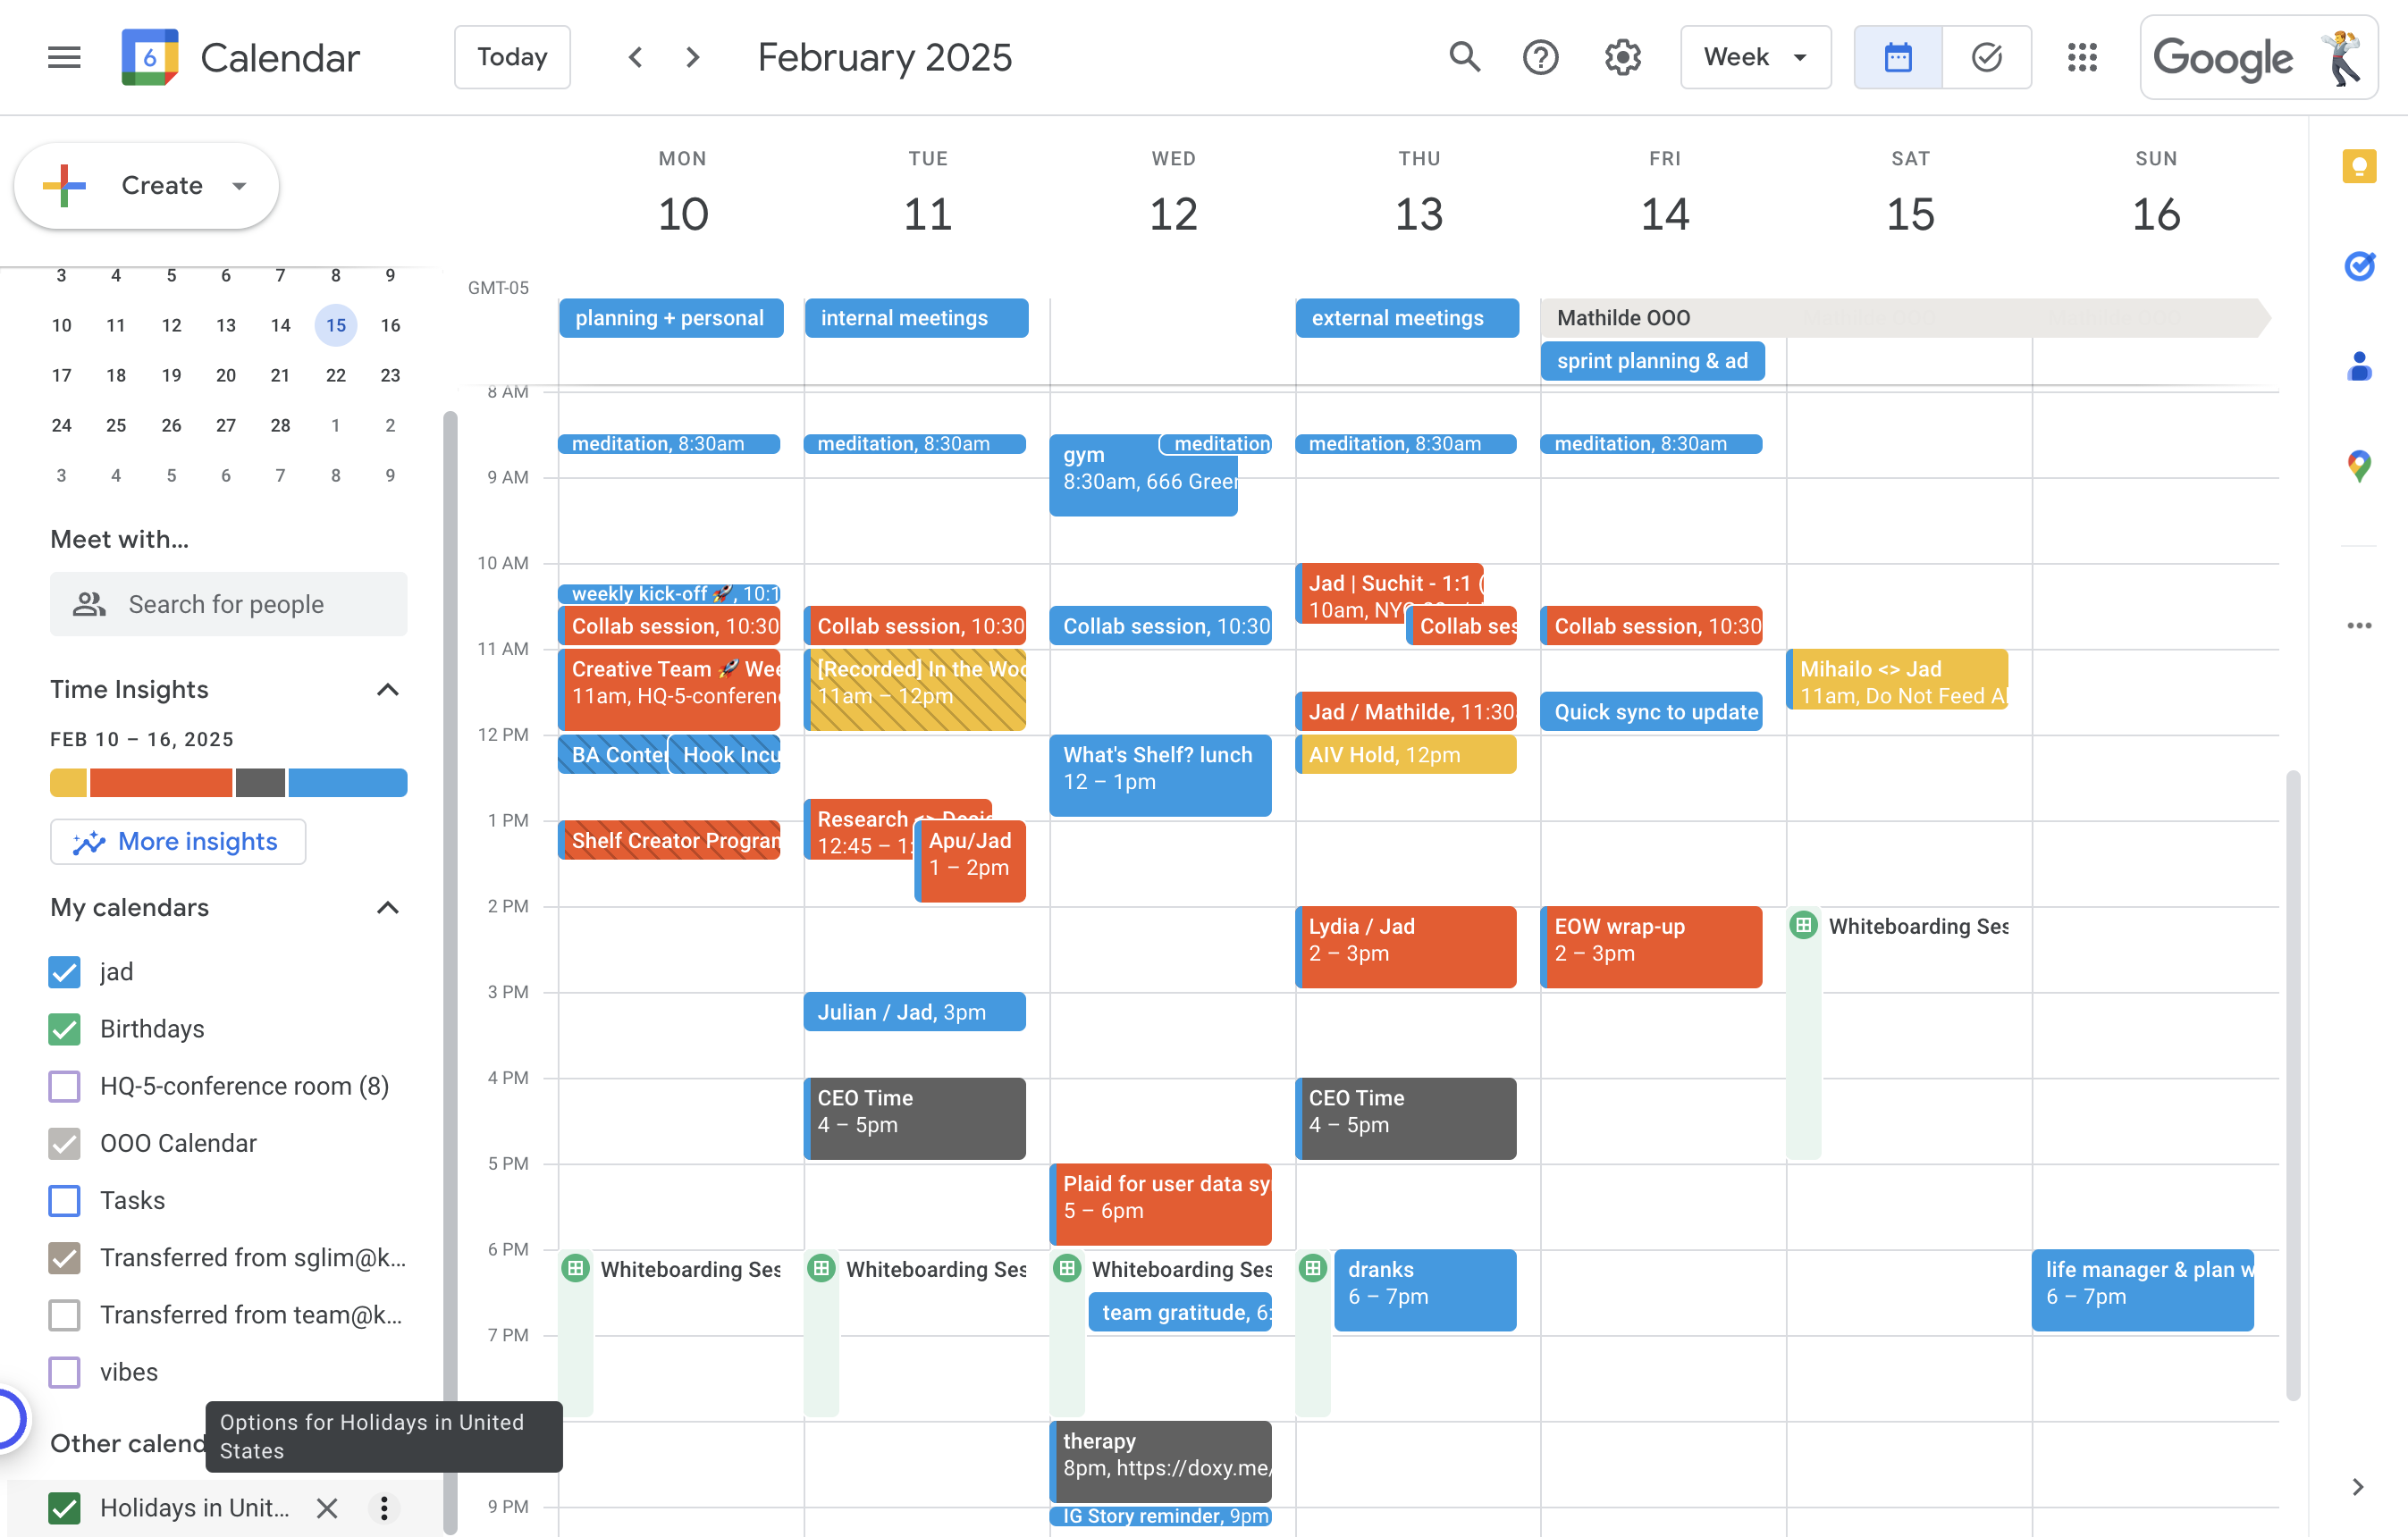Click the calendar grid vertical scrollbar

point(2293,1085)
